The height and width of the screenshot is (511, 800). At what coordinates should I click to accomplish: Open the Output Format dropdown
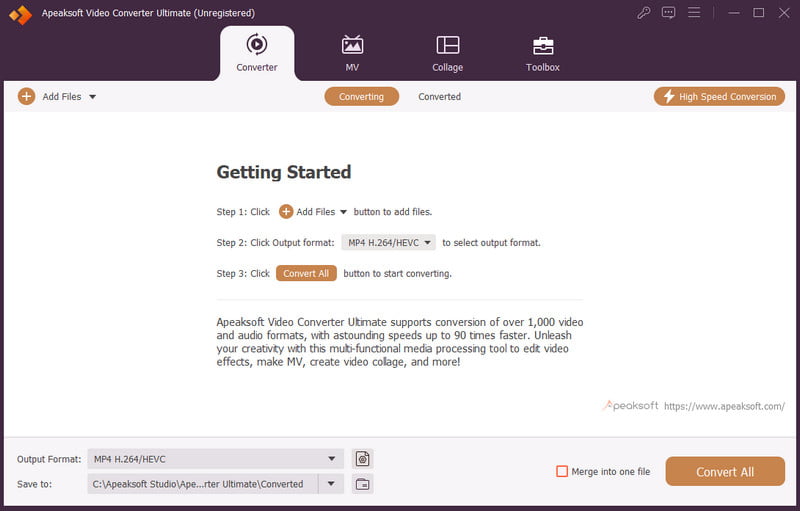pyautogui.click(x=215, y=459)
